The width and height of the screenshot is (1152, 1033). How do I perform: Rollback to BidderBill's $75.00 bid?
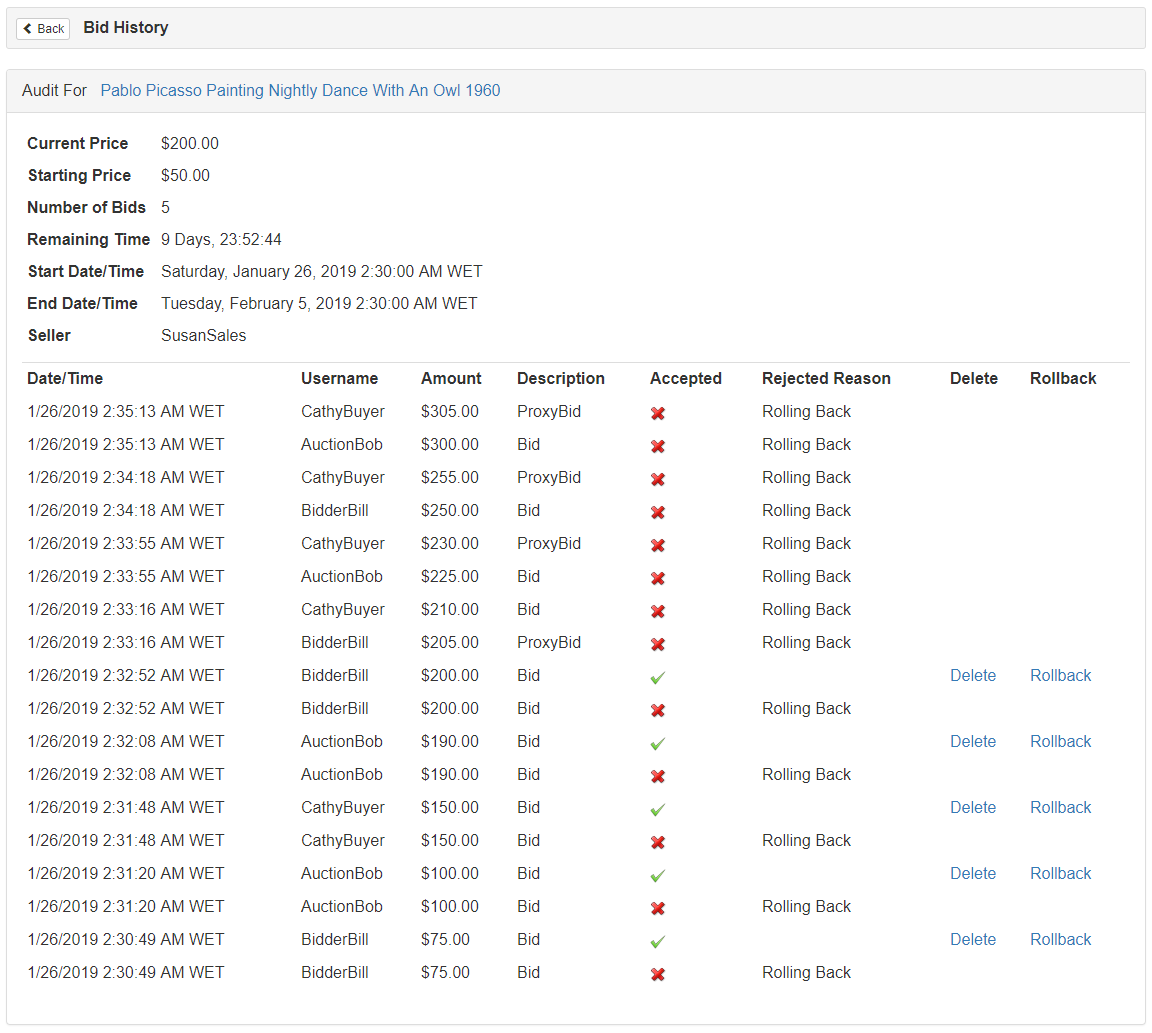coord(1060,940)
